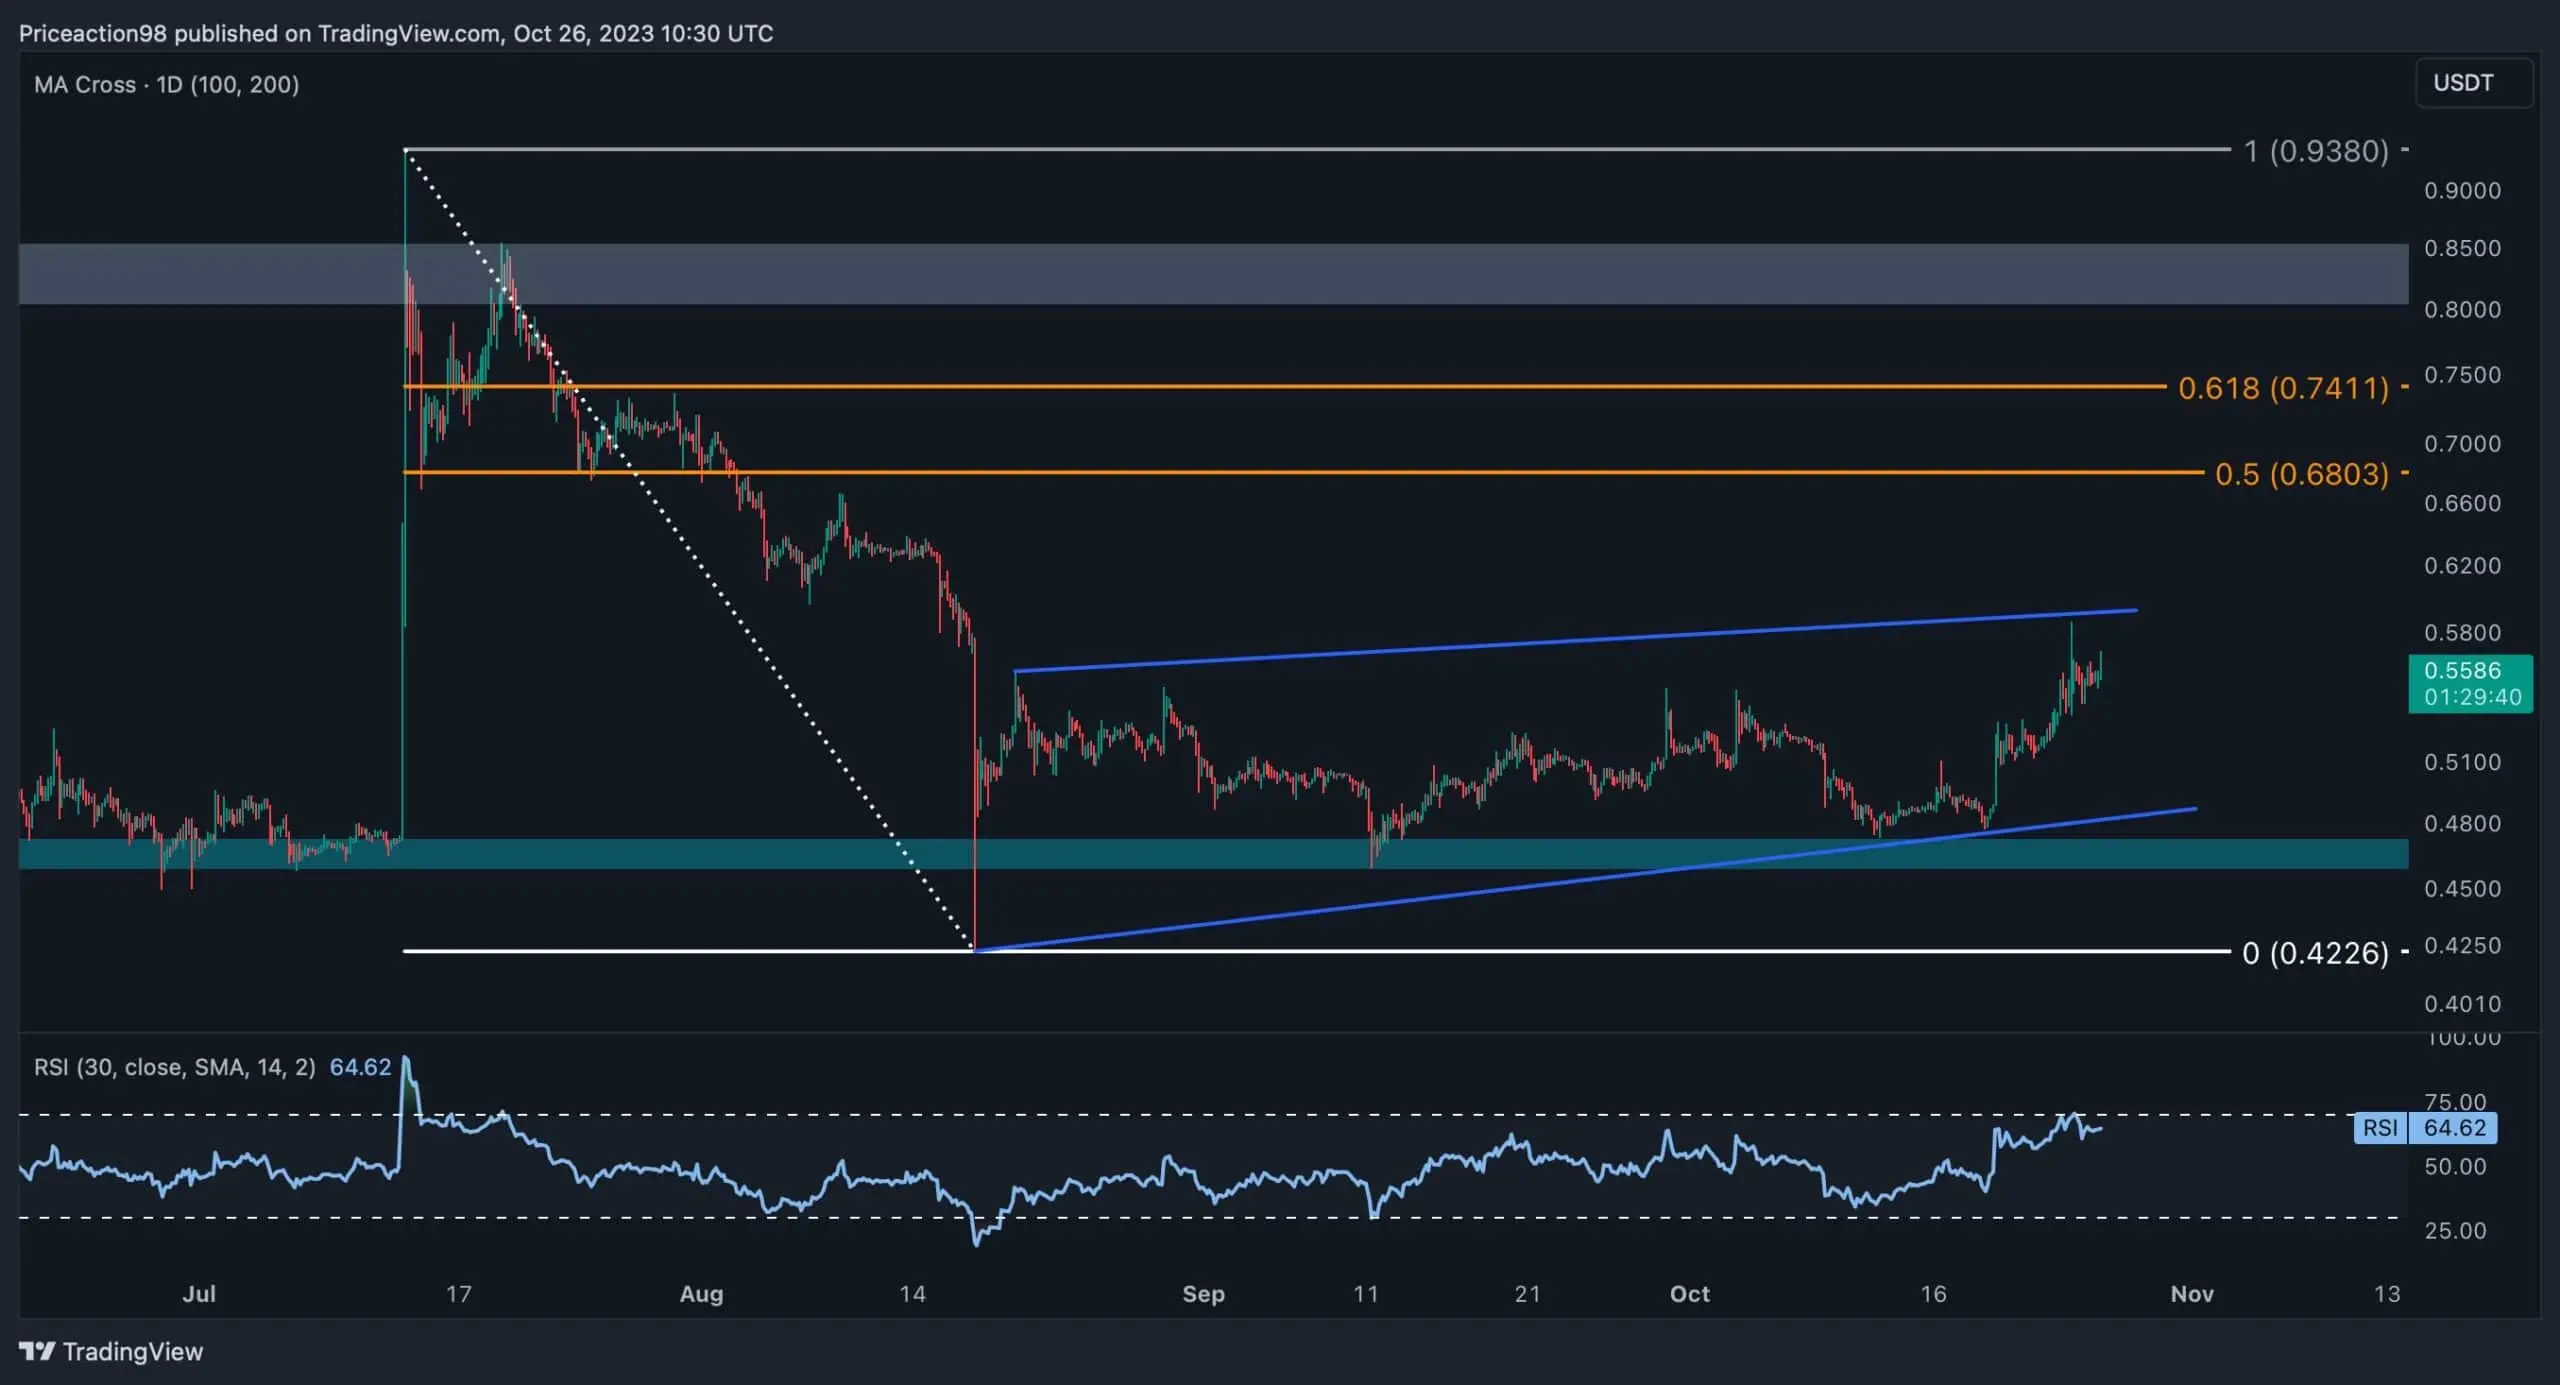
Task: Click the candle countdown timer 01:29:40
Action: coord(2472,698)
